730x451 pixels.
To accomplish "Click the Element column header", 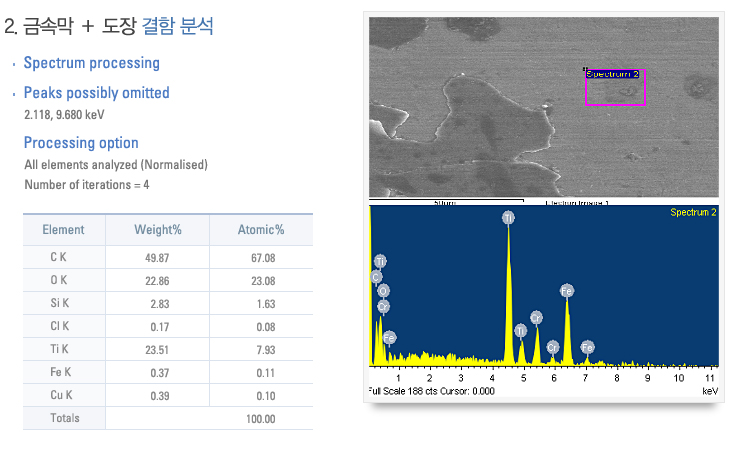I will point(63,230).
